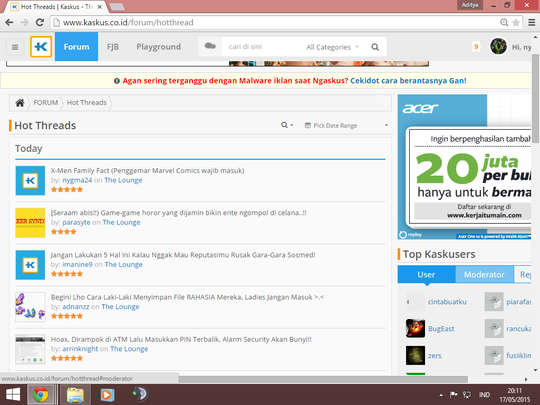Viewport: 540px width, 405px height.
Task: Click the Acer advertisement banner
Action: point(464,167)
